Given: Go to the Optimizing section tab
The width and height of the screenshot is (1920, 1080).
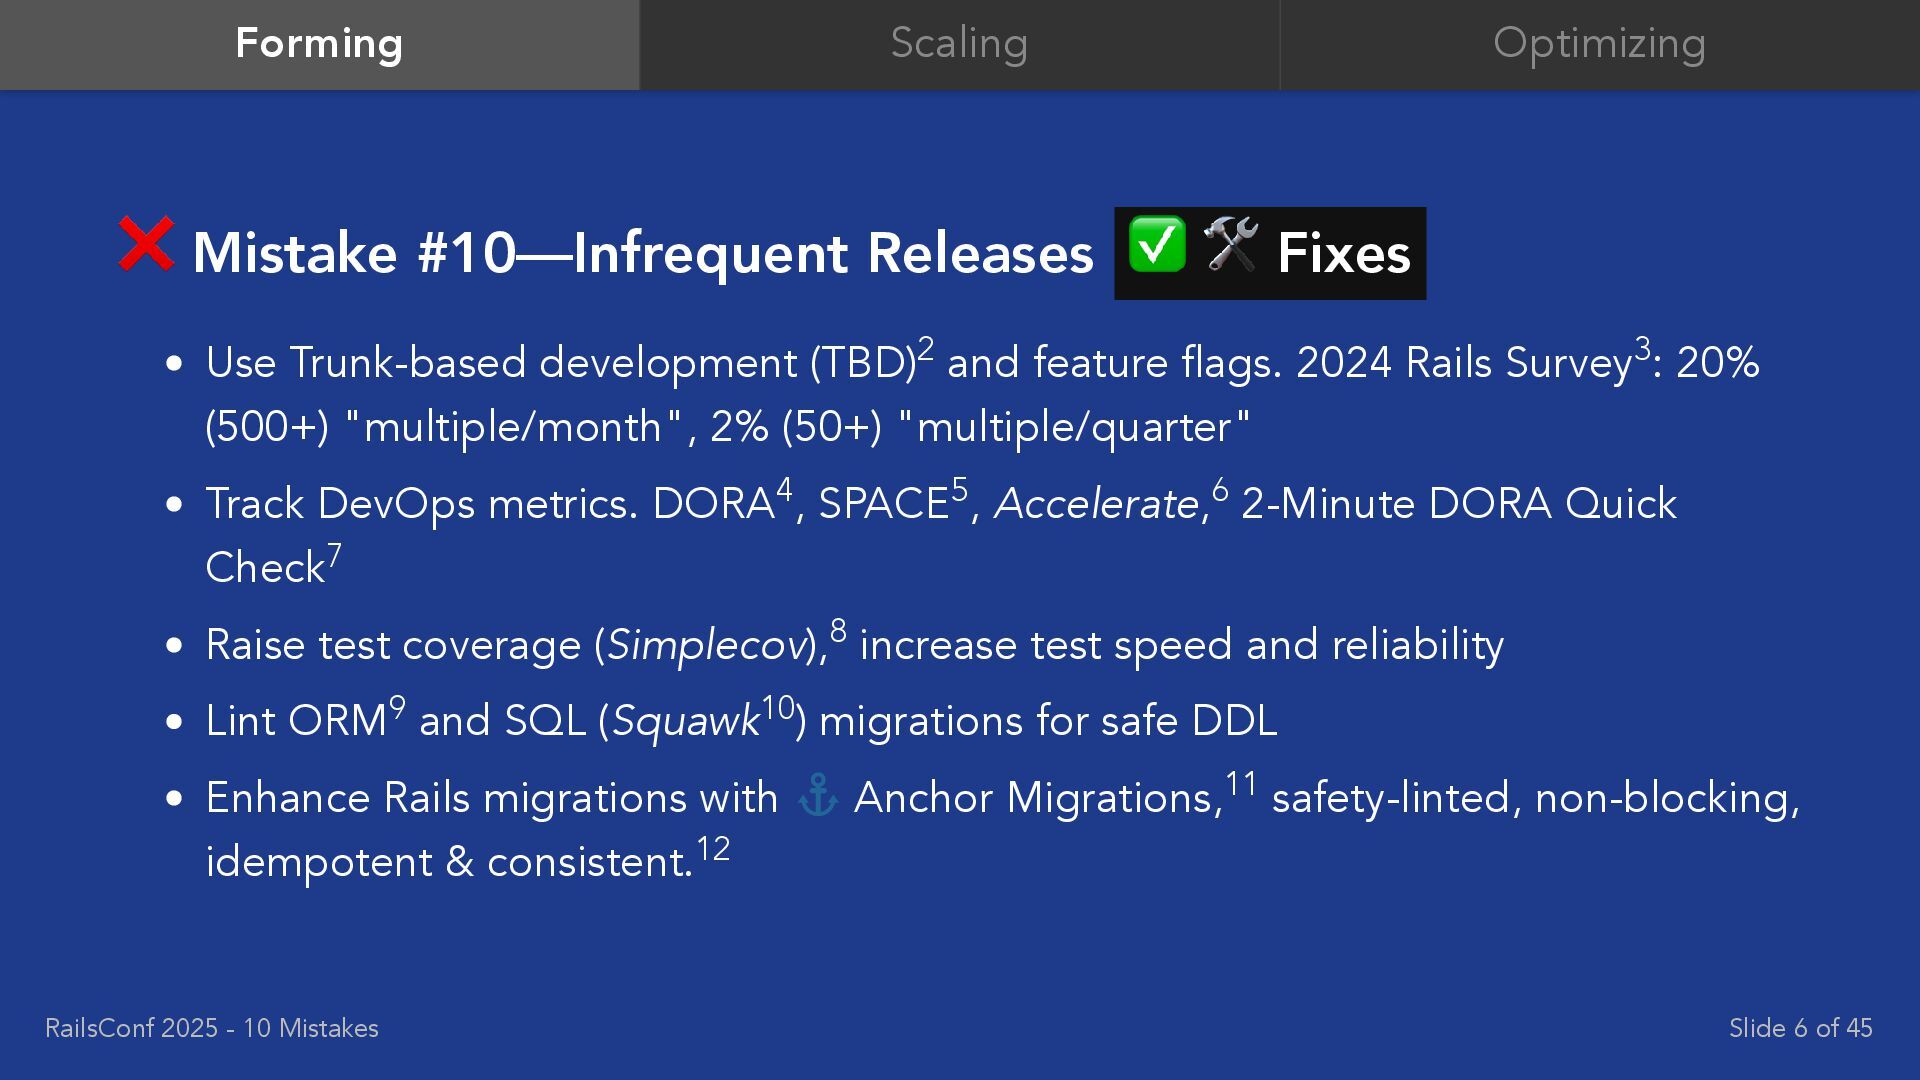Looking at the screenshot, I should click(x=1600, y=45).
